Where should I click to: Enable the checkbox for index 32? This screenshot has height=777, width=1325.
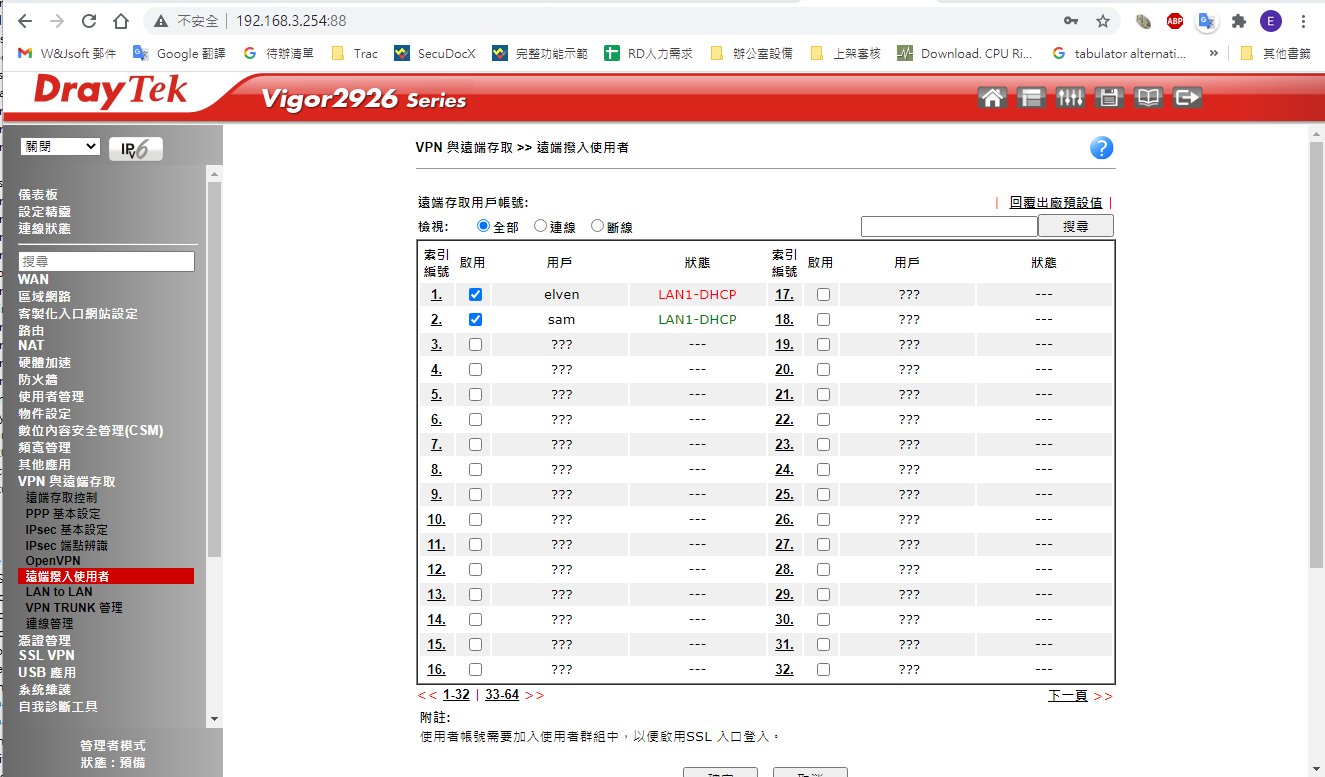click(823, 669)
